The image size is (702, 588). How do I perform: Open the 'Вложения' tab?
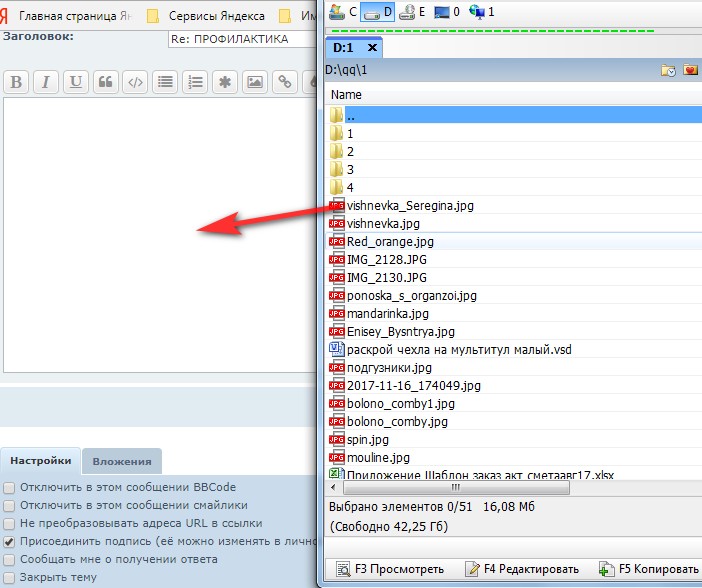122,461
